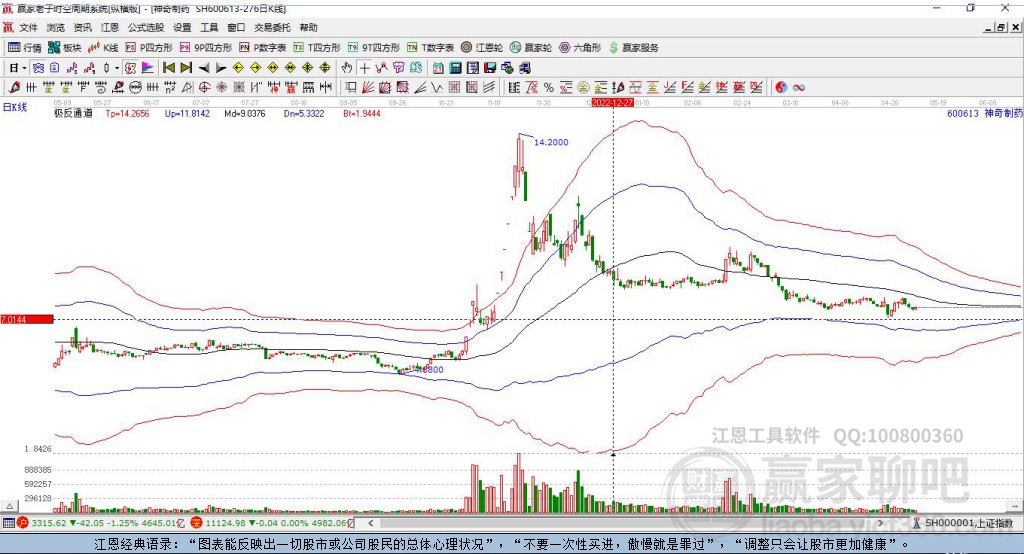Click the n² square number tool
This screenshot has width=1024, height=554.
click(170, 88)
